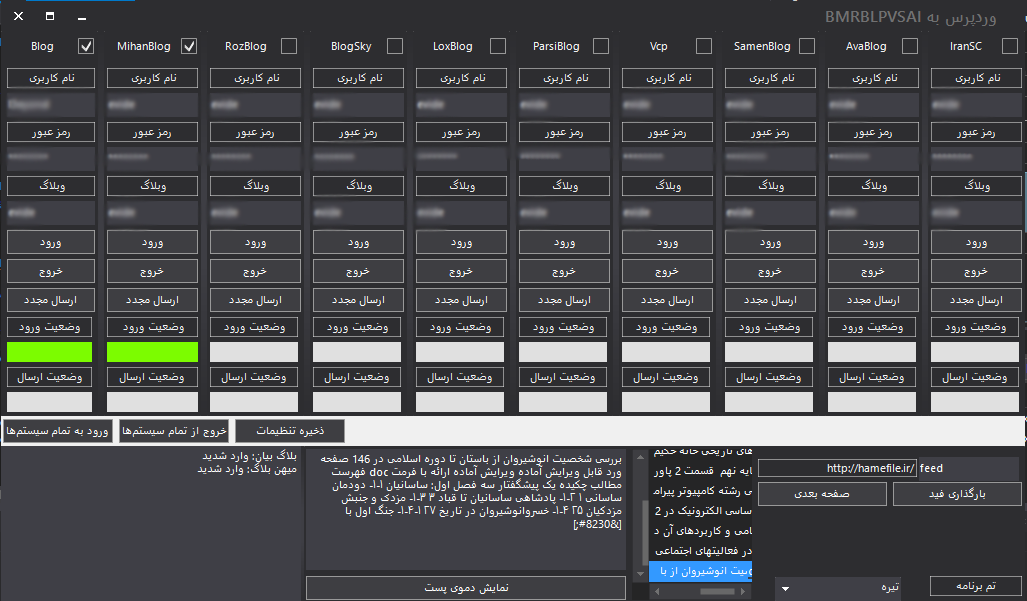
Task: Click the feed list scroll-right arrow
Action: [742, 591]
